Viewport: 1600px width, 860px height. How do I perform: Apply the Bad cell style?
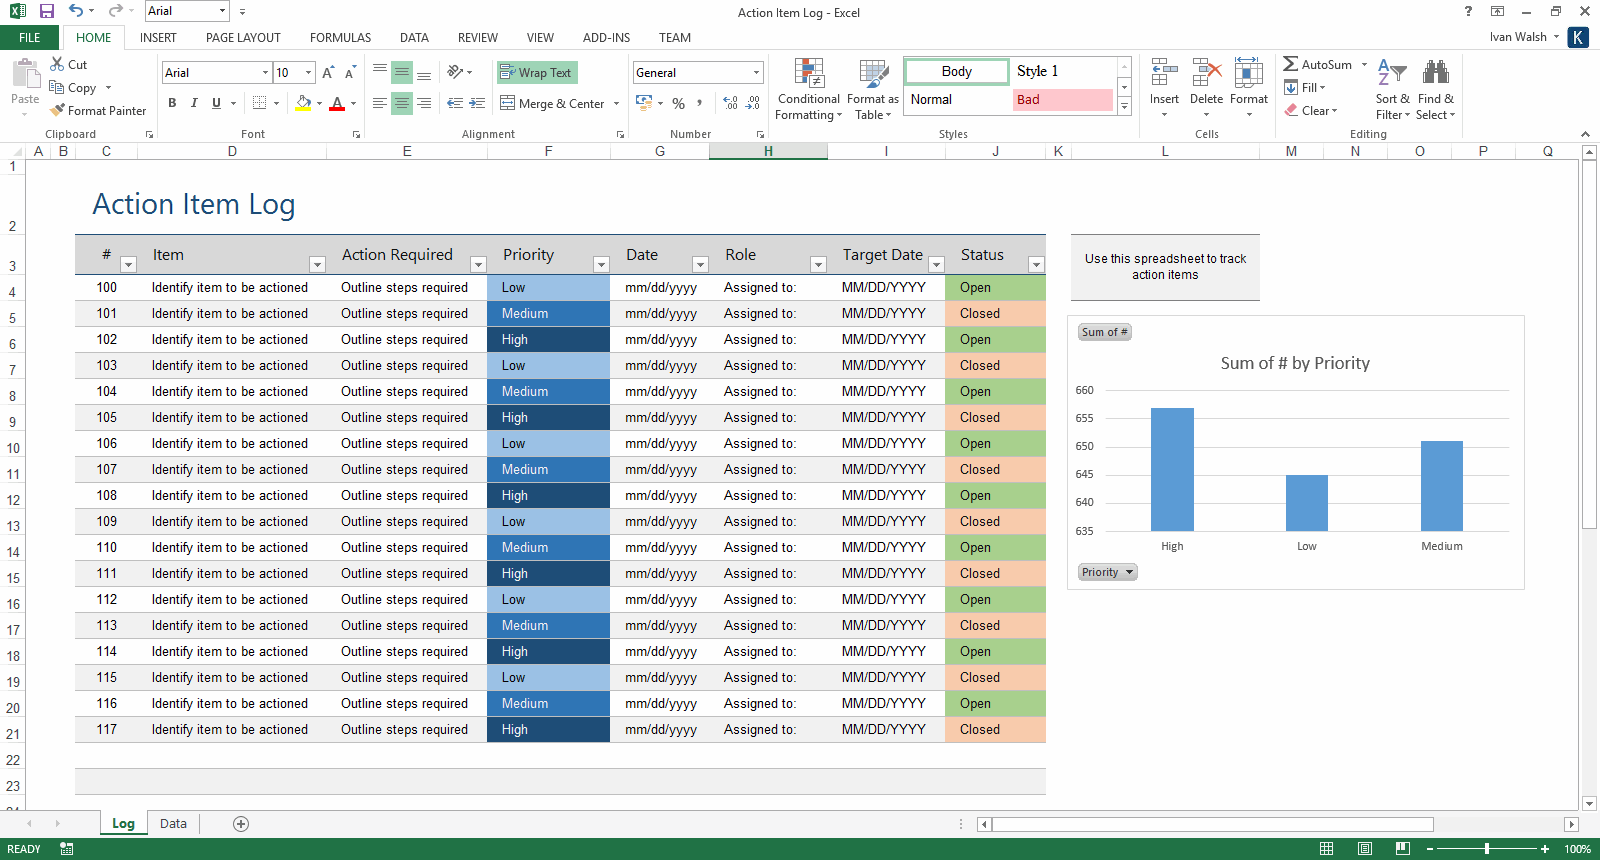point(1061,100)
